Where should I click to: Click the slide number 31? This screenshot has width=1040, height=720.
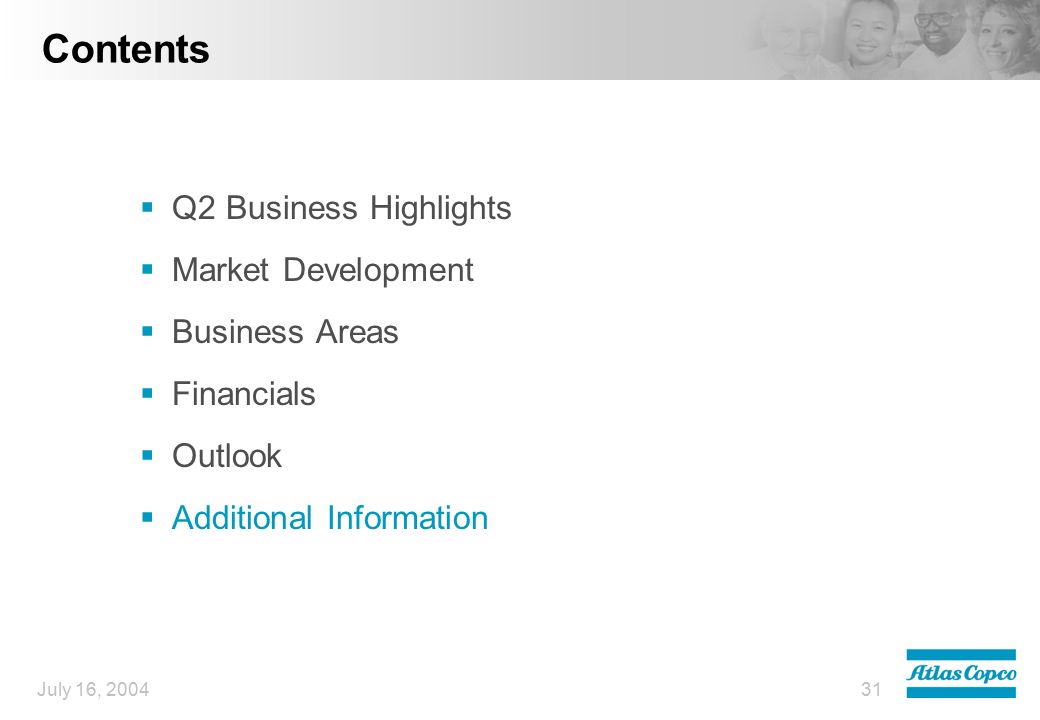(x=871, y=690)
